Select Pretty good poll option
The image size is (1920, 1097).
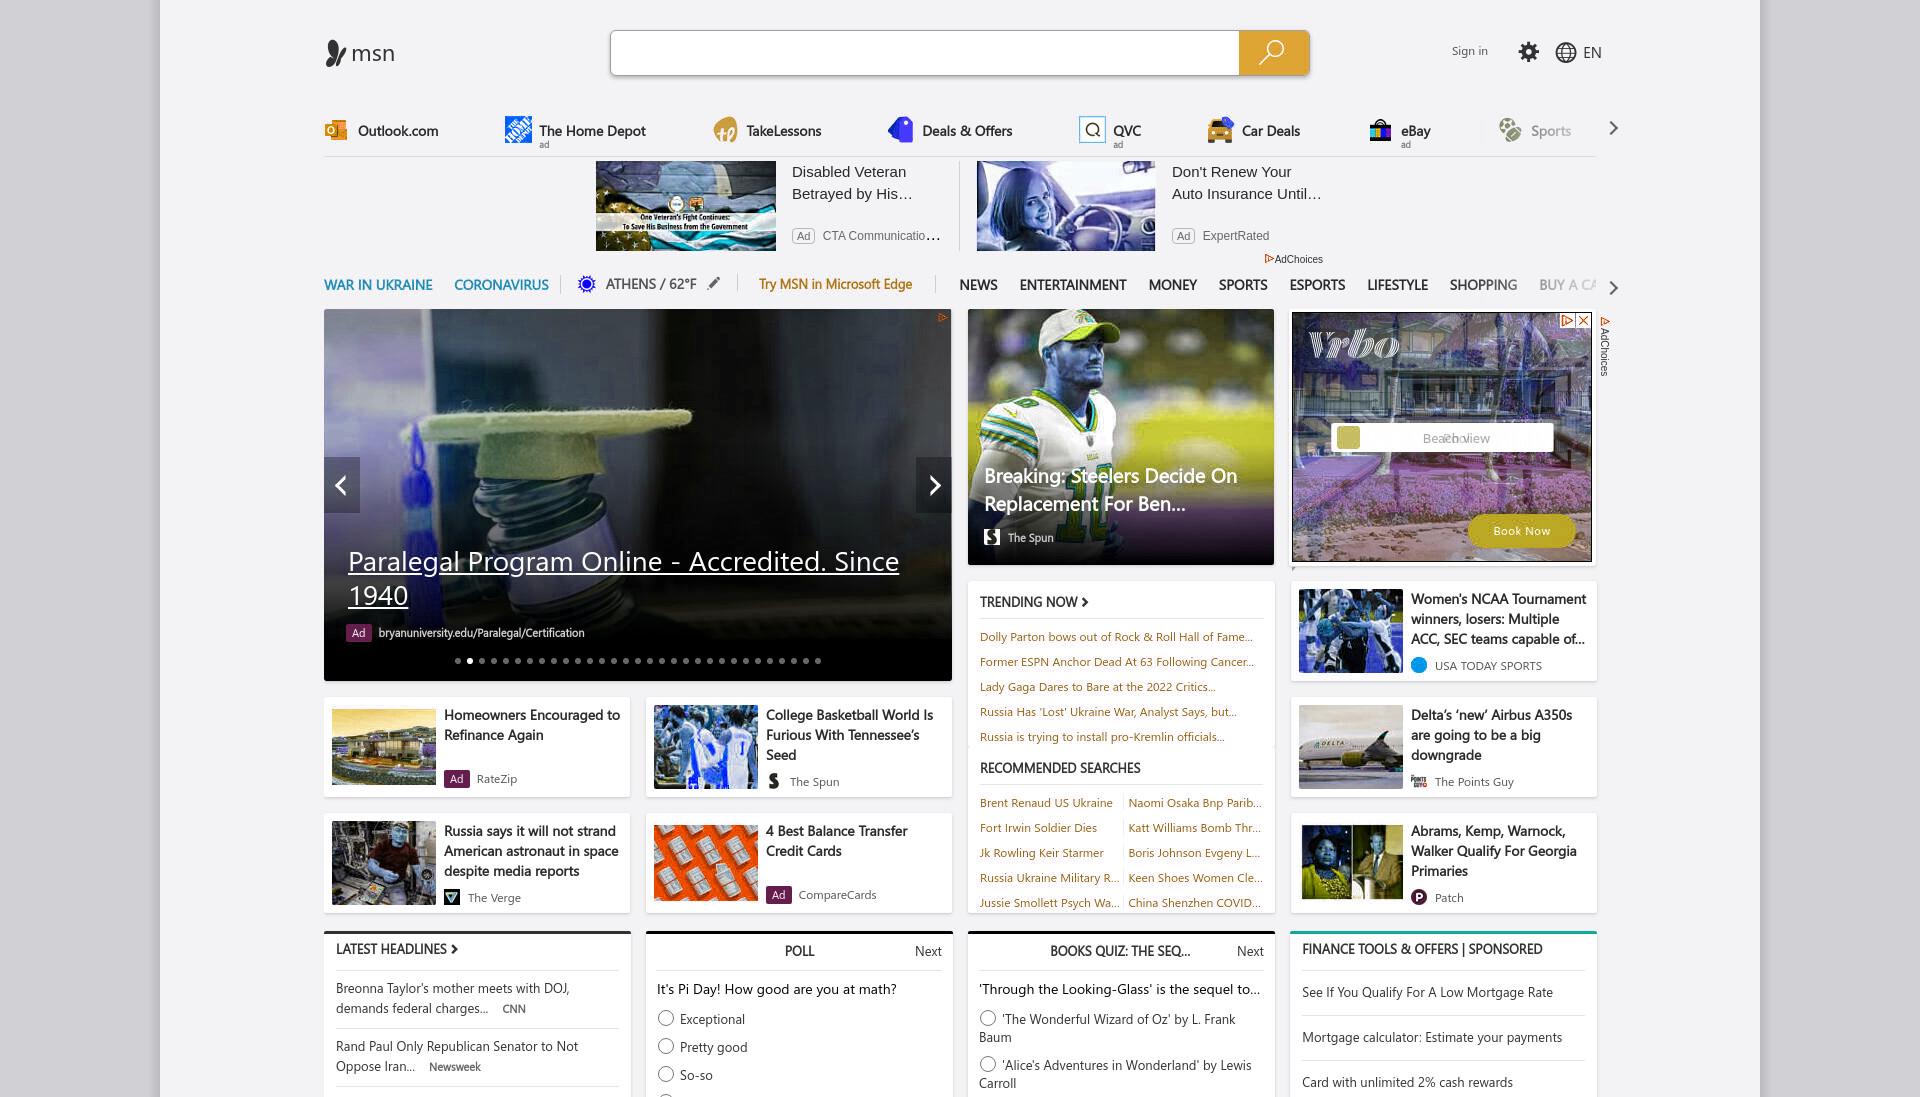click(666, 1046)
